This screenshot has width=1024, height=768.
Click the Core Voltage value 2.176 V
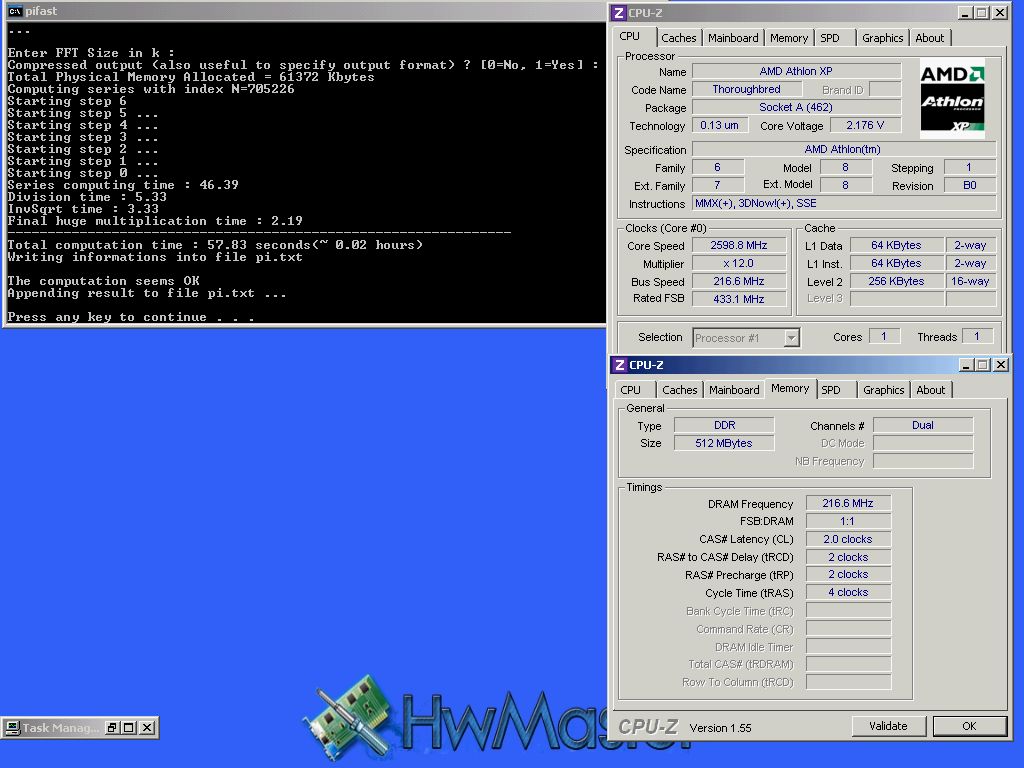[865, 125]
